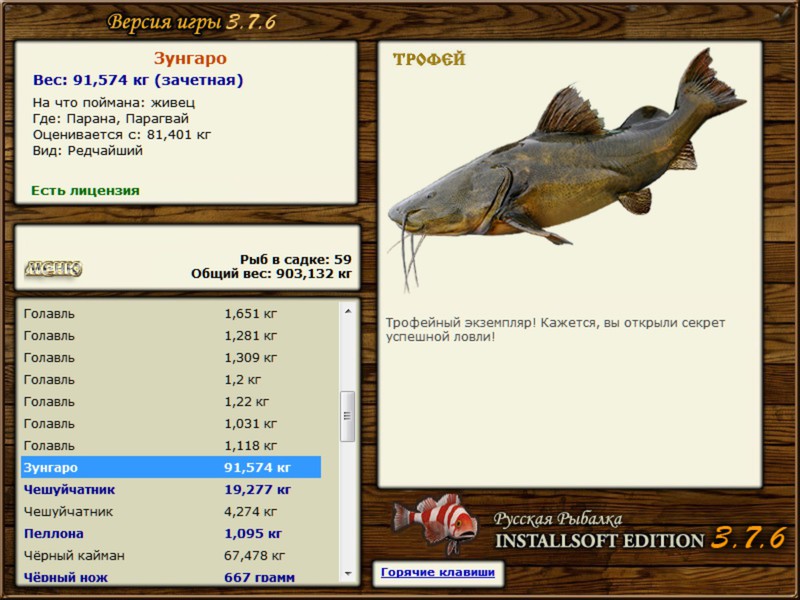The height and width of the screenshot is (600, 800).
Task: Click the red striped fish logo
Action: (x=435, y=523)
